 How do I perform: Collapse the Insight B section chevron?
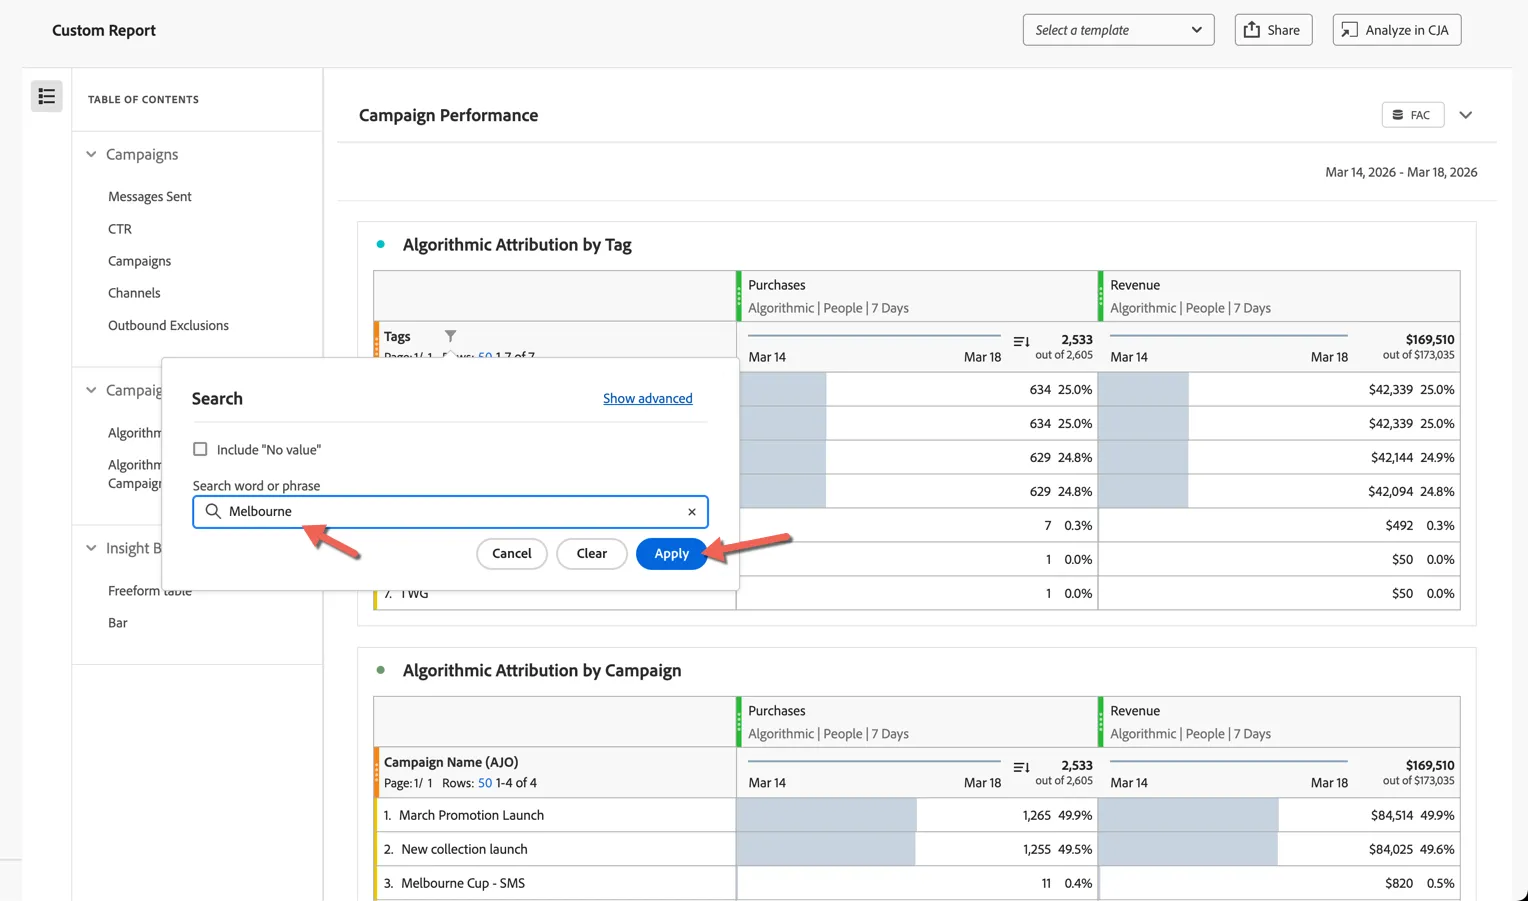(91, 548)
